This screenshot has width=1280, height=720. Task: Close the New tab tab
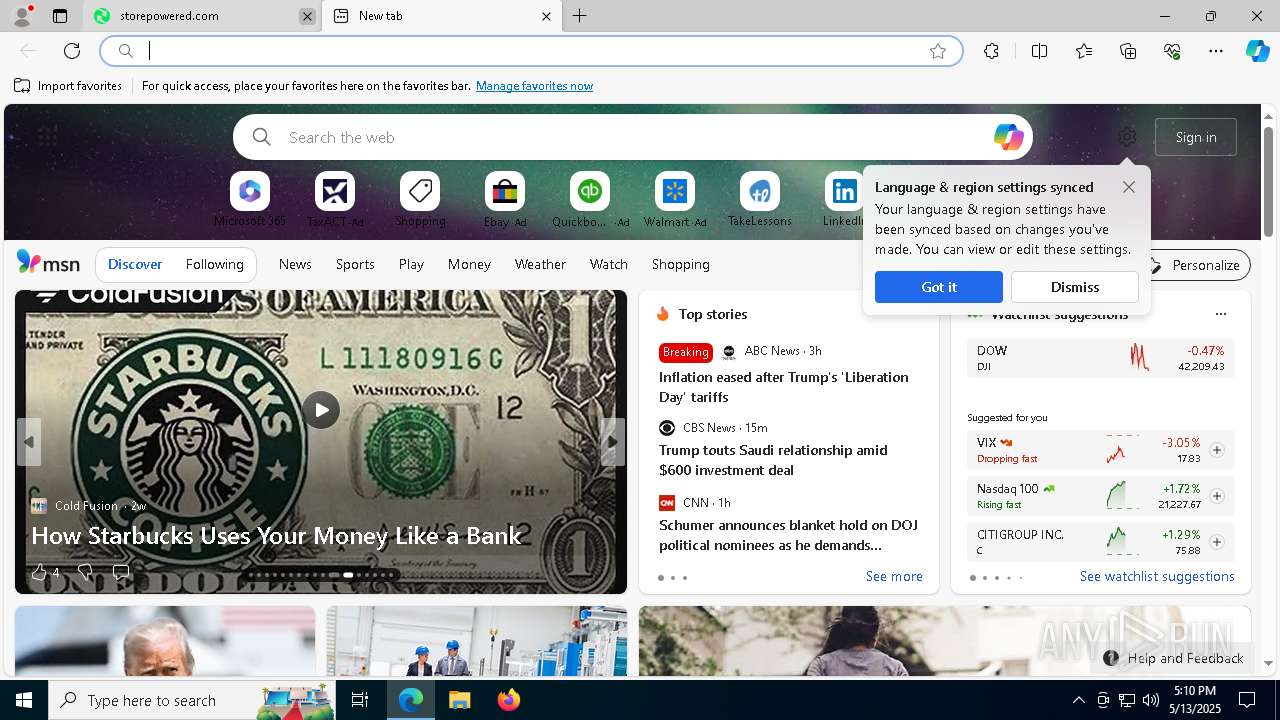546,16
